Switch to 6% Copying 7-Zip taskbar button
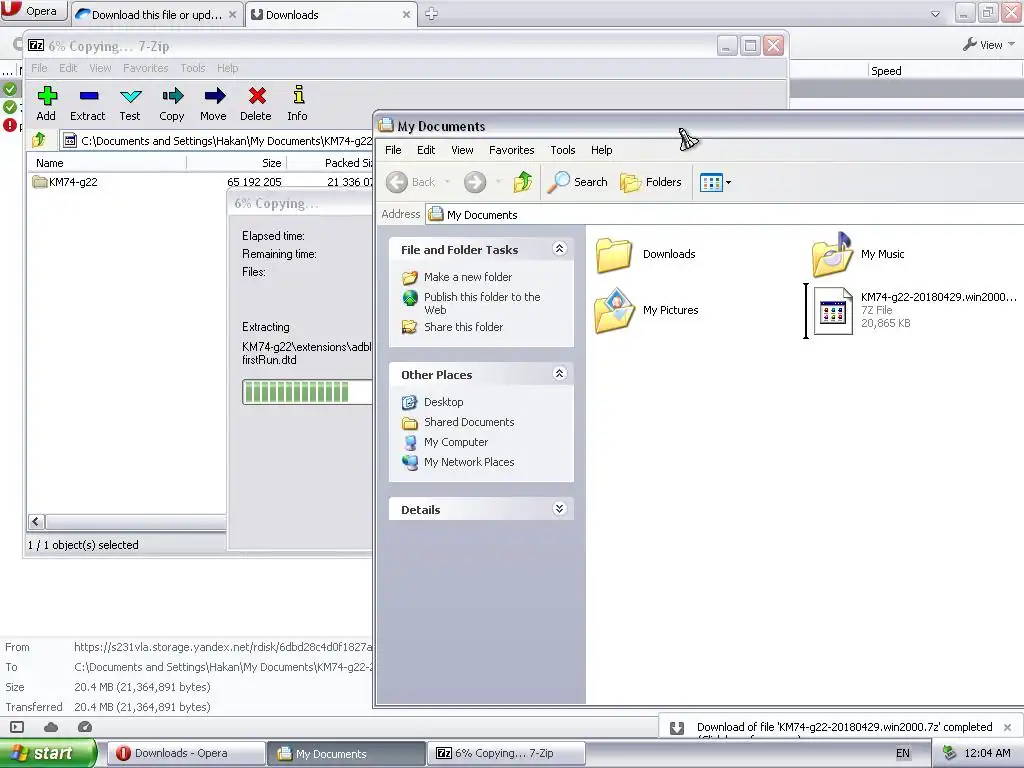The width and height of the screenshot is (1024, 768). [506, 754]
